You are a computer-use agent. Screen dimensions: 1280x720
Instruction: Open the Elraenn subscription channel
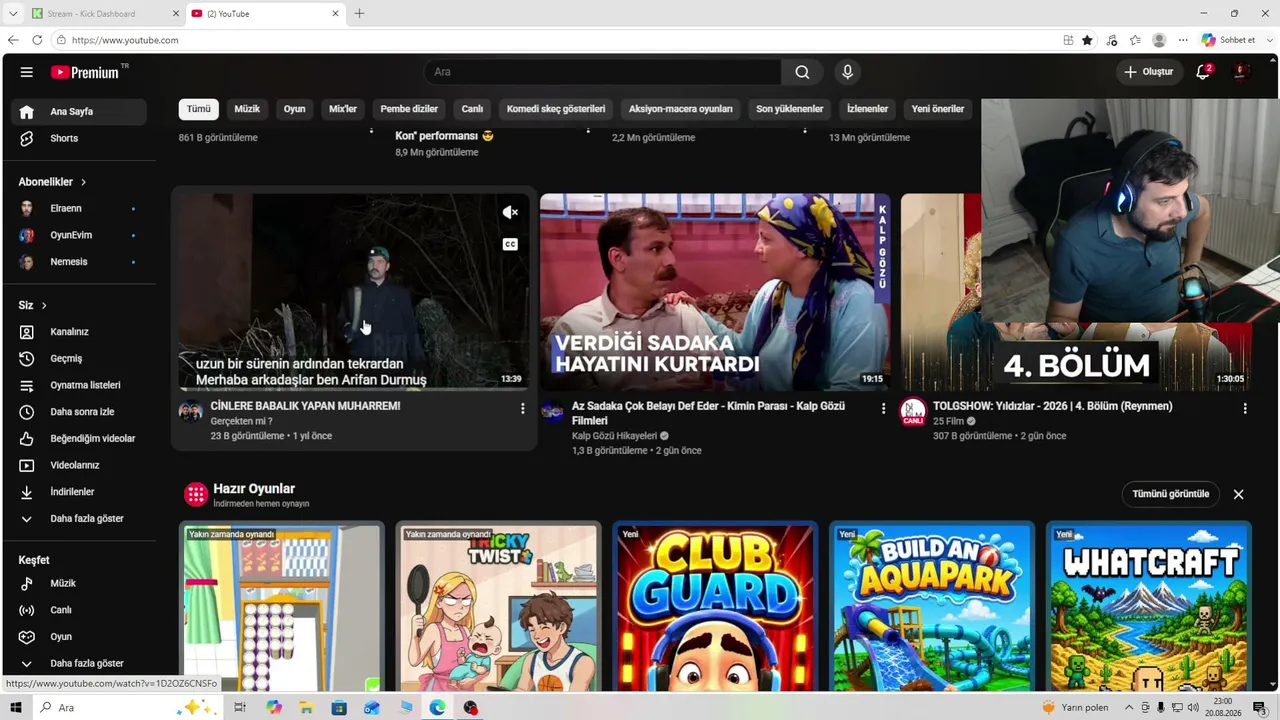click(78, 208)
